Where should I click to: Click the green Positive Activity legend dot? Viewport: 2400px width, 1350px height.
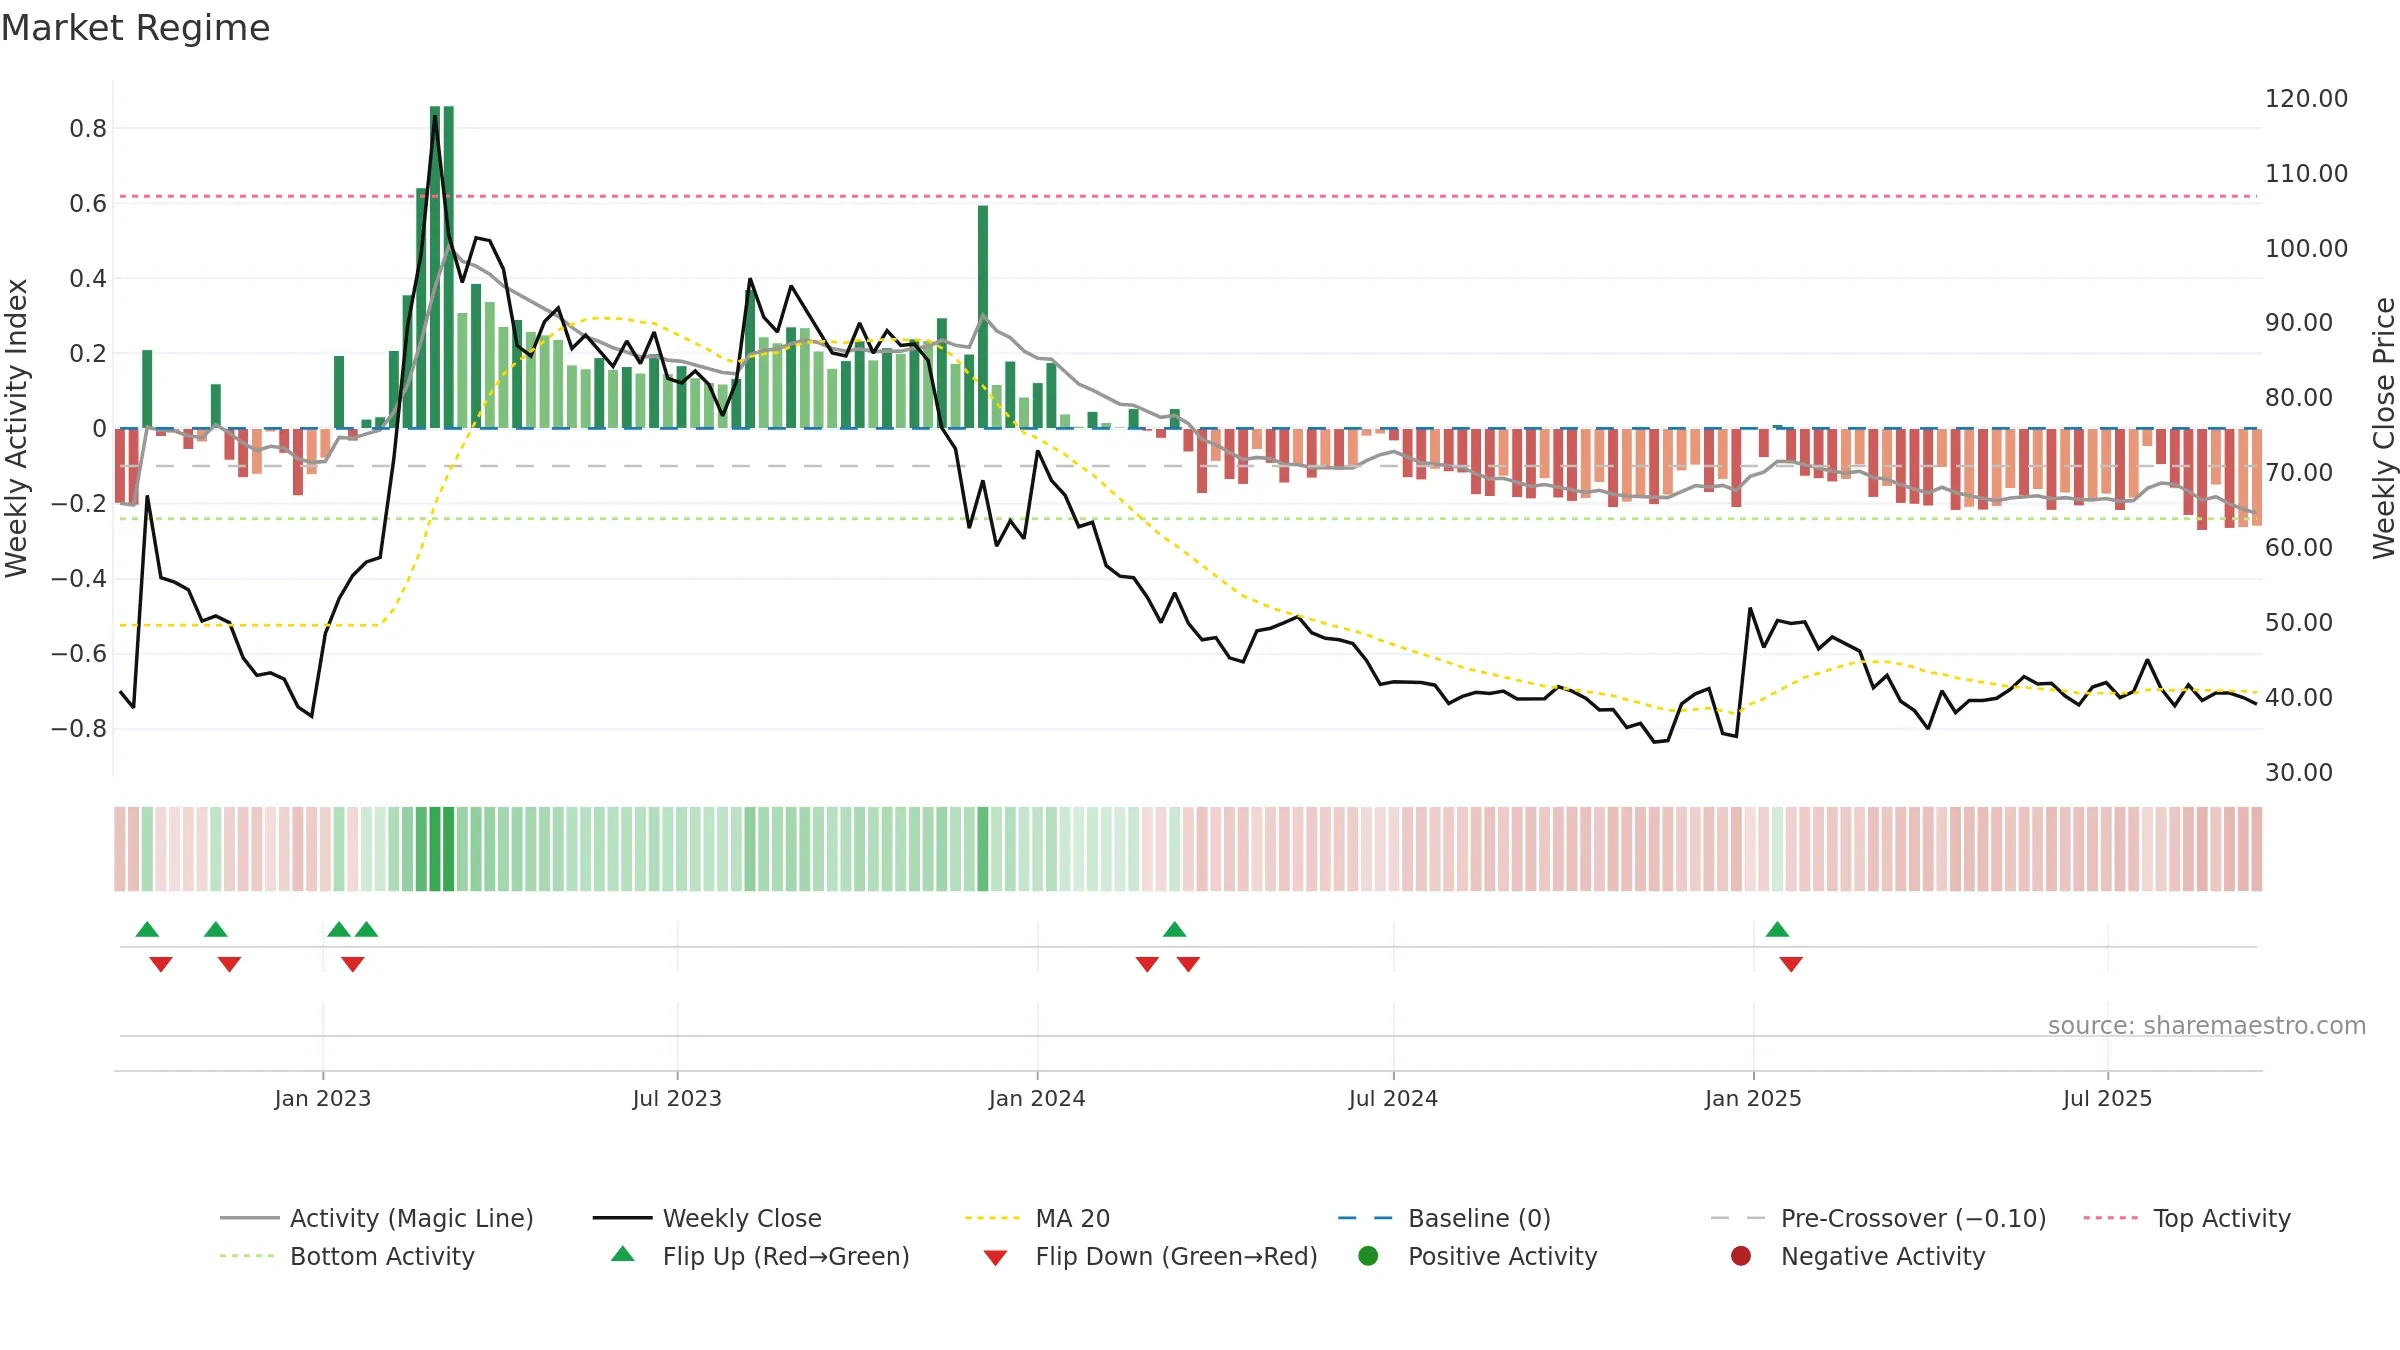coord(1369,1256)
